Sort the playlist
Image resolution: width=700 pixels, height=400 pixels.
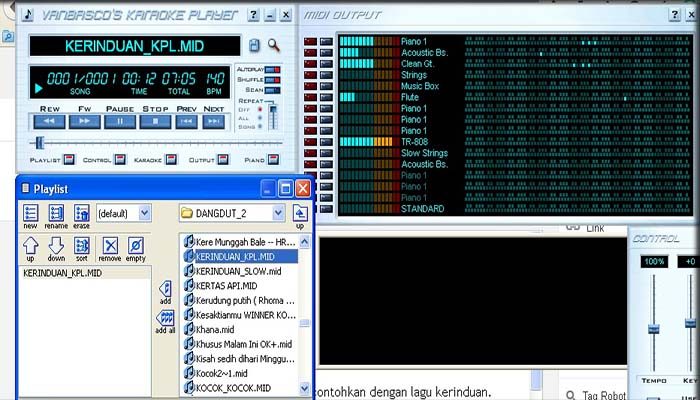[x=82, y=249]
